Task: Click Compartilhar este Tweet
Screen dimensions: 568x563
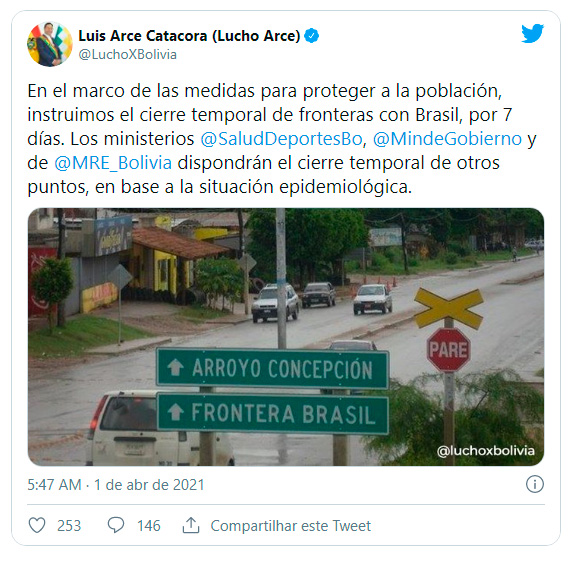Action: [291, 526]
